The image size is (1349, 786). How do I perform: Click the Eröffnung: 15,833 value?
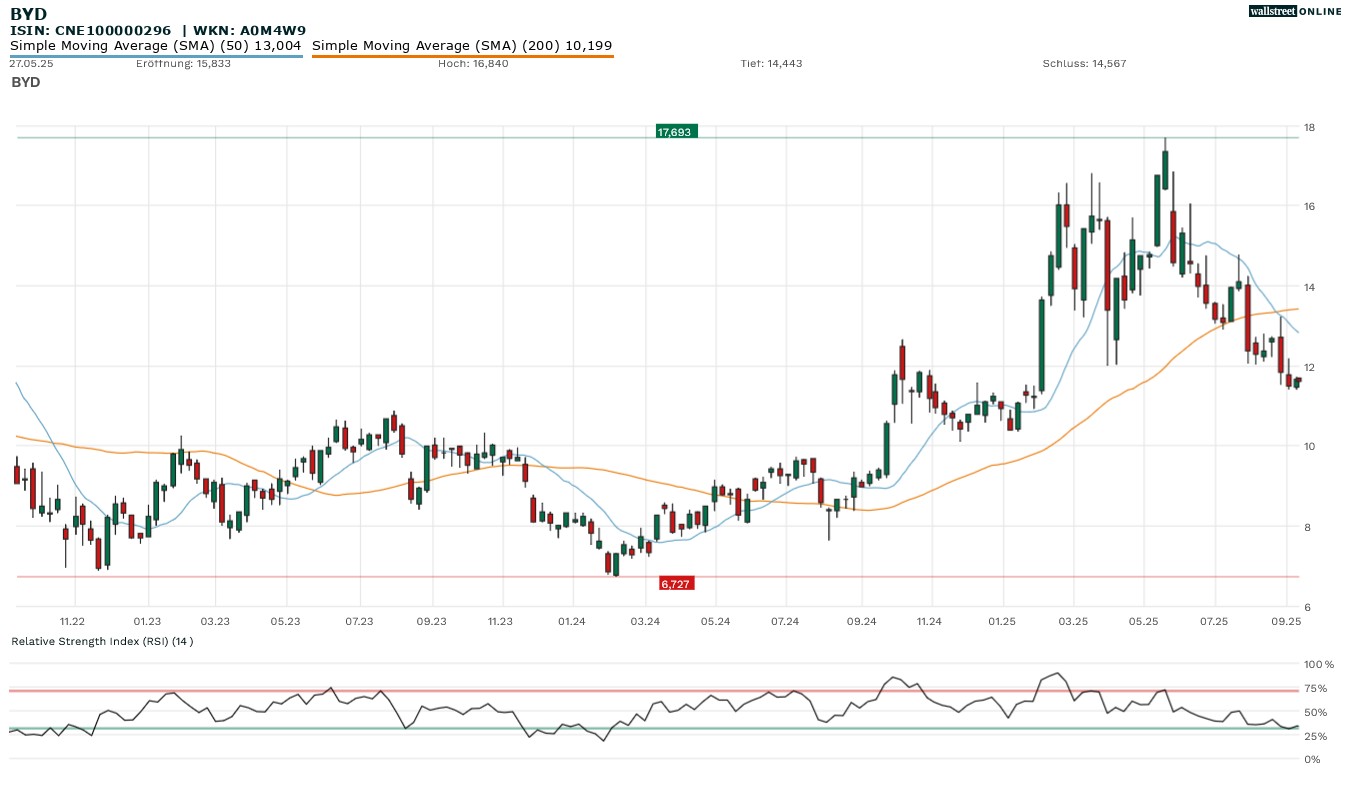pos(183,63)
